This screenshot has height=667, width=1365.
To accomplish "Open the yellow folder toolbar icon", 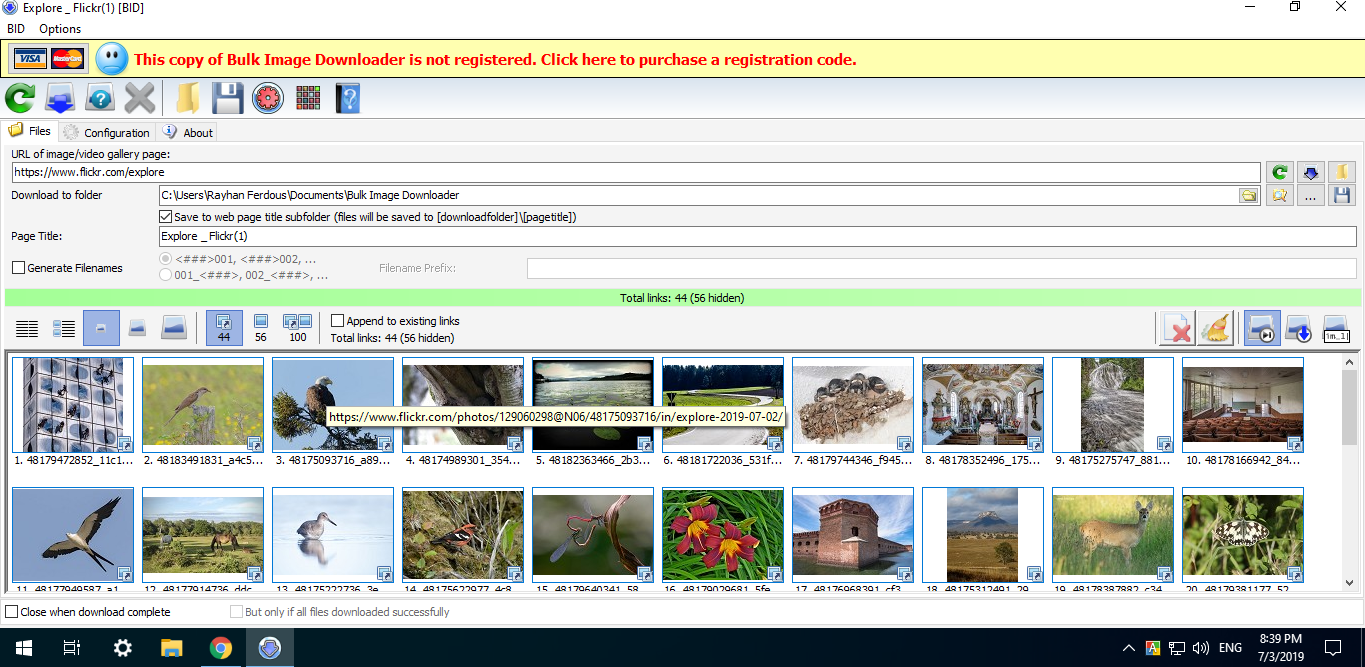I will point(187,98).
